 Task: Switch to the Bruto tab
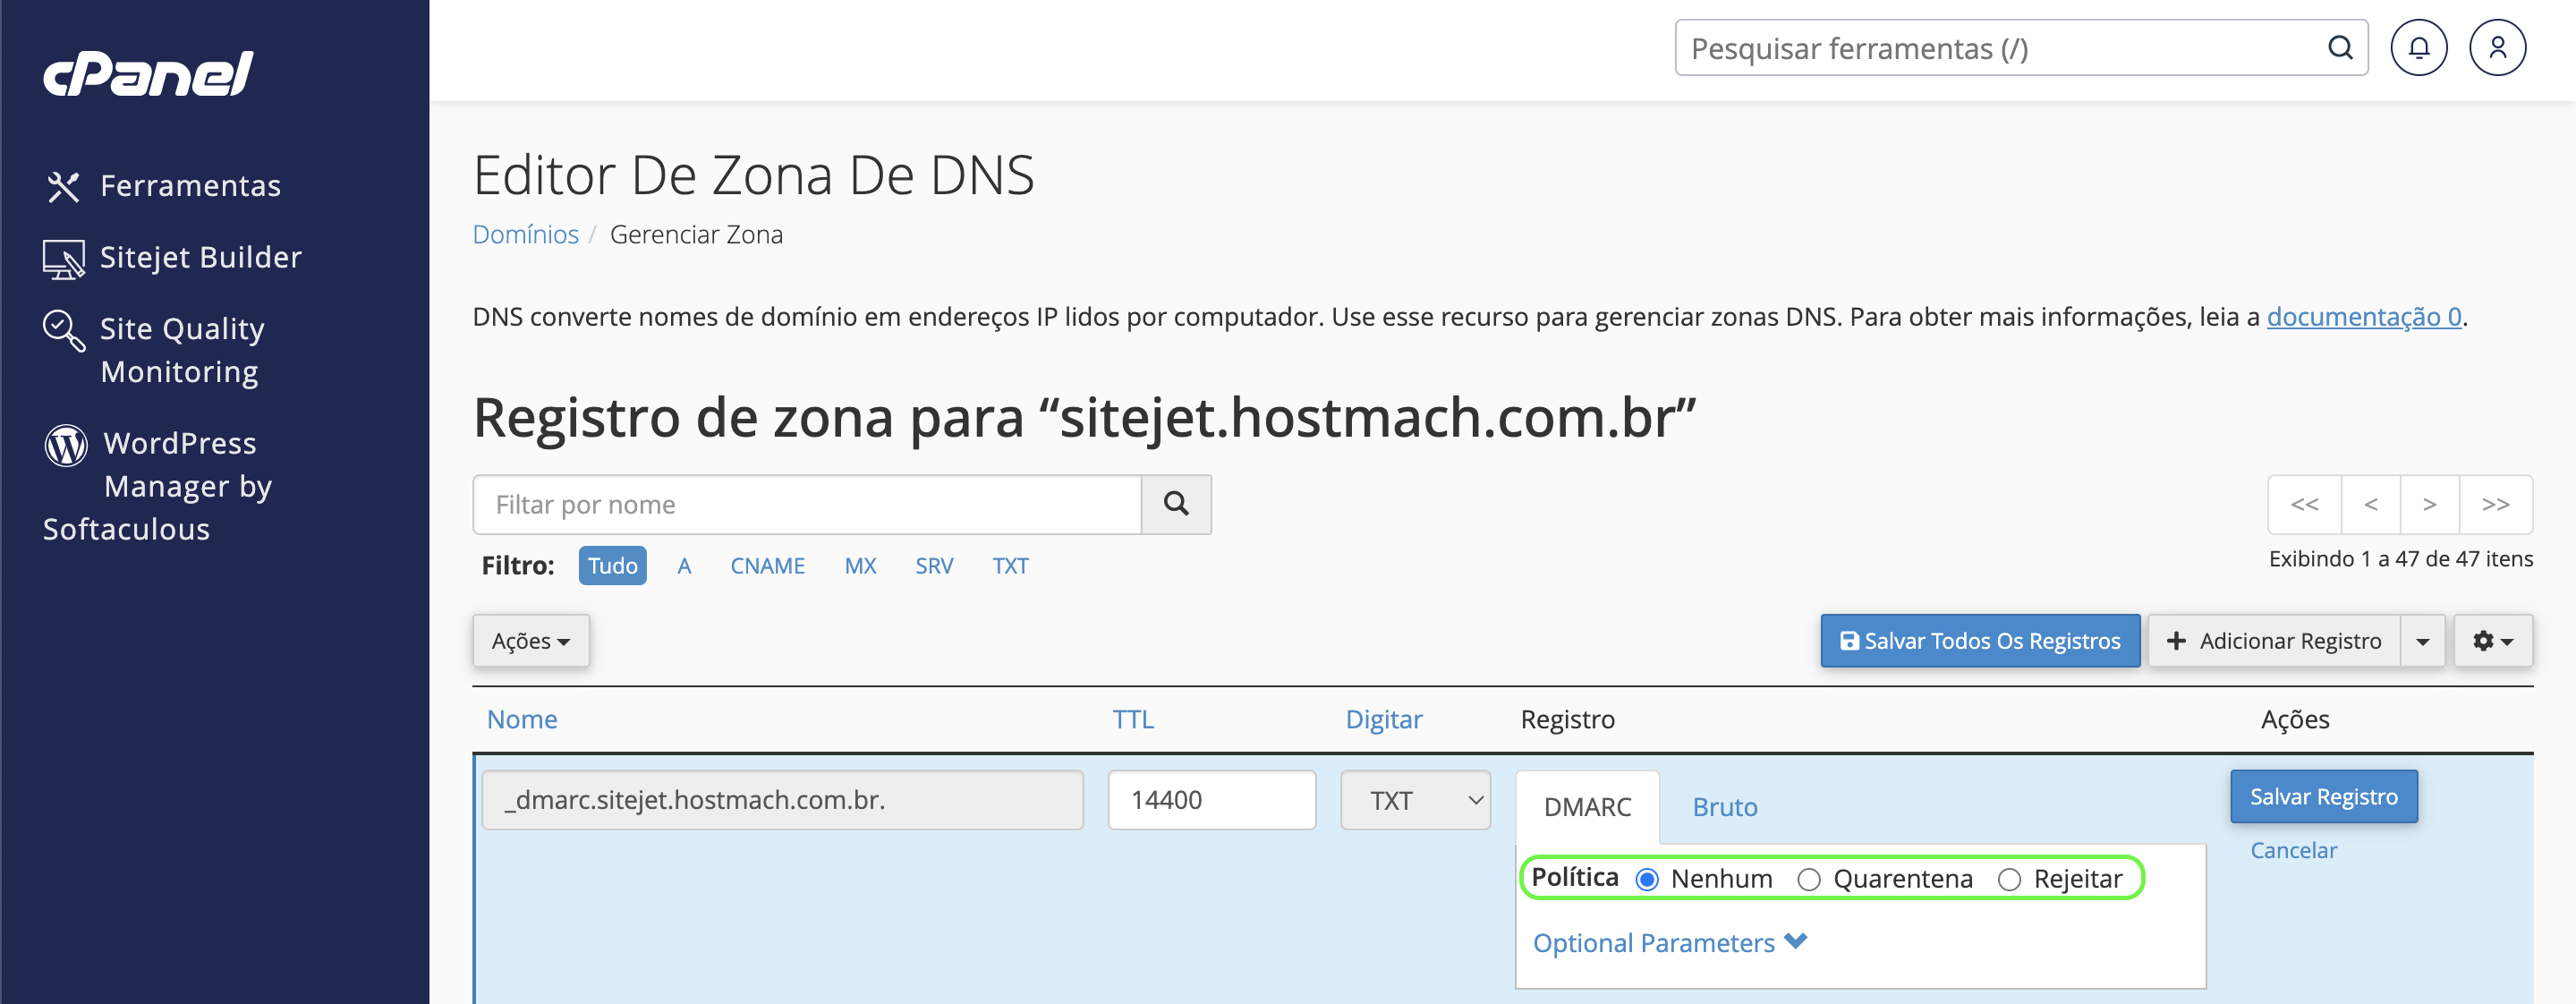1724,806
